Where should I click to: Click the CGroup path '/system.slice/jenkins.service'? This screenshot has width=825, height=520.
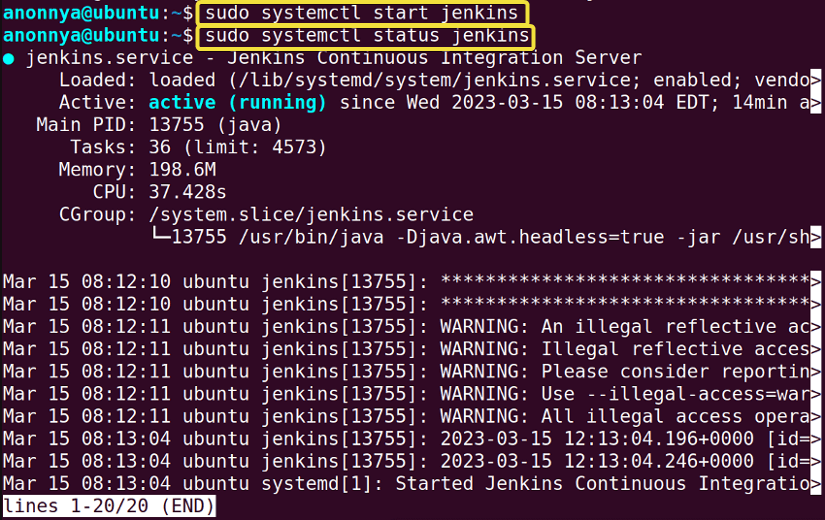pos(311,215)
